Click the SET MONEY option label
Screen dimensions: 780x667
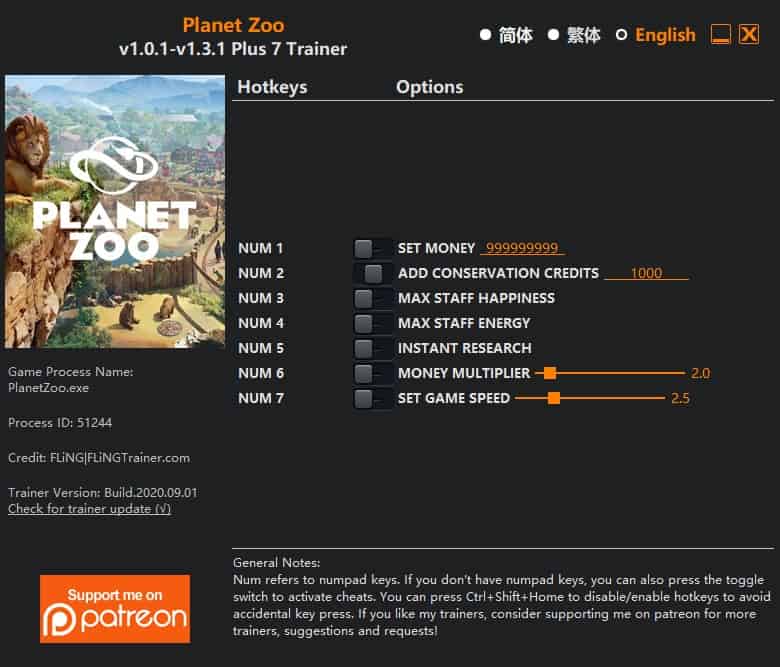click(x=436, y=248)
